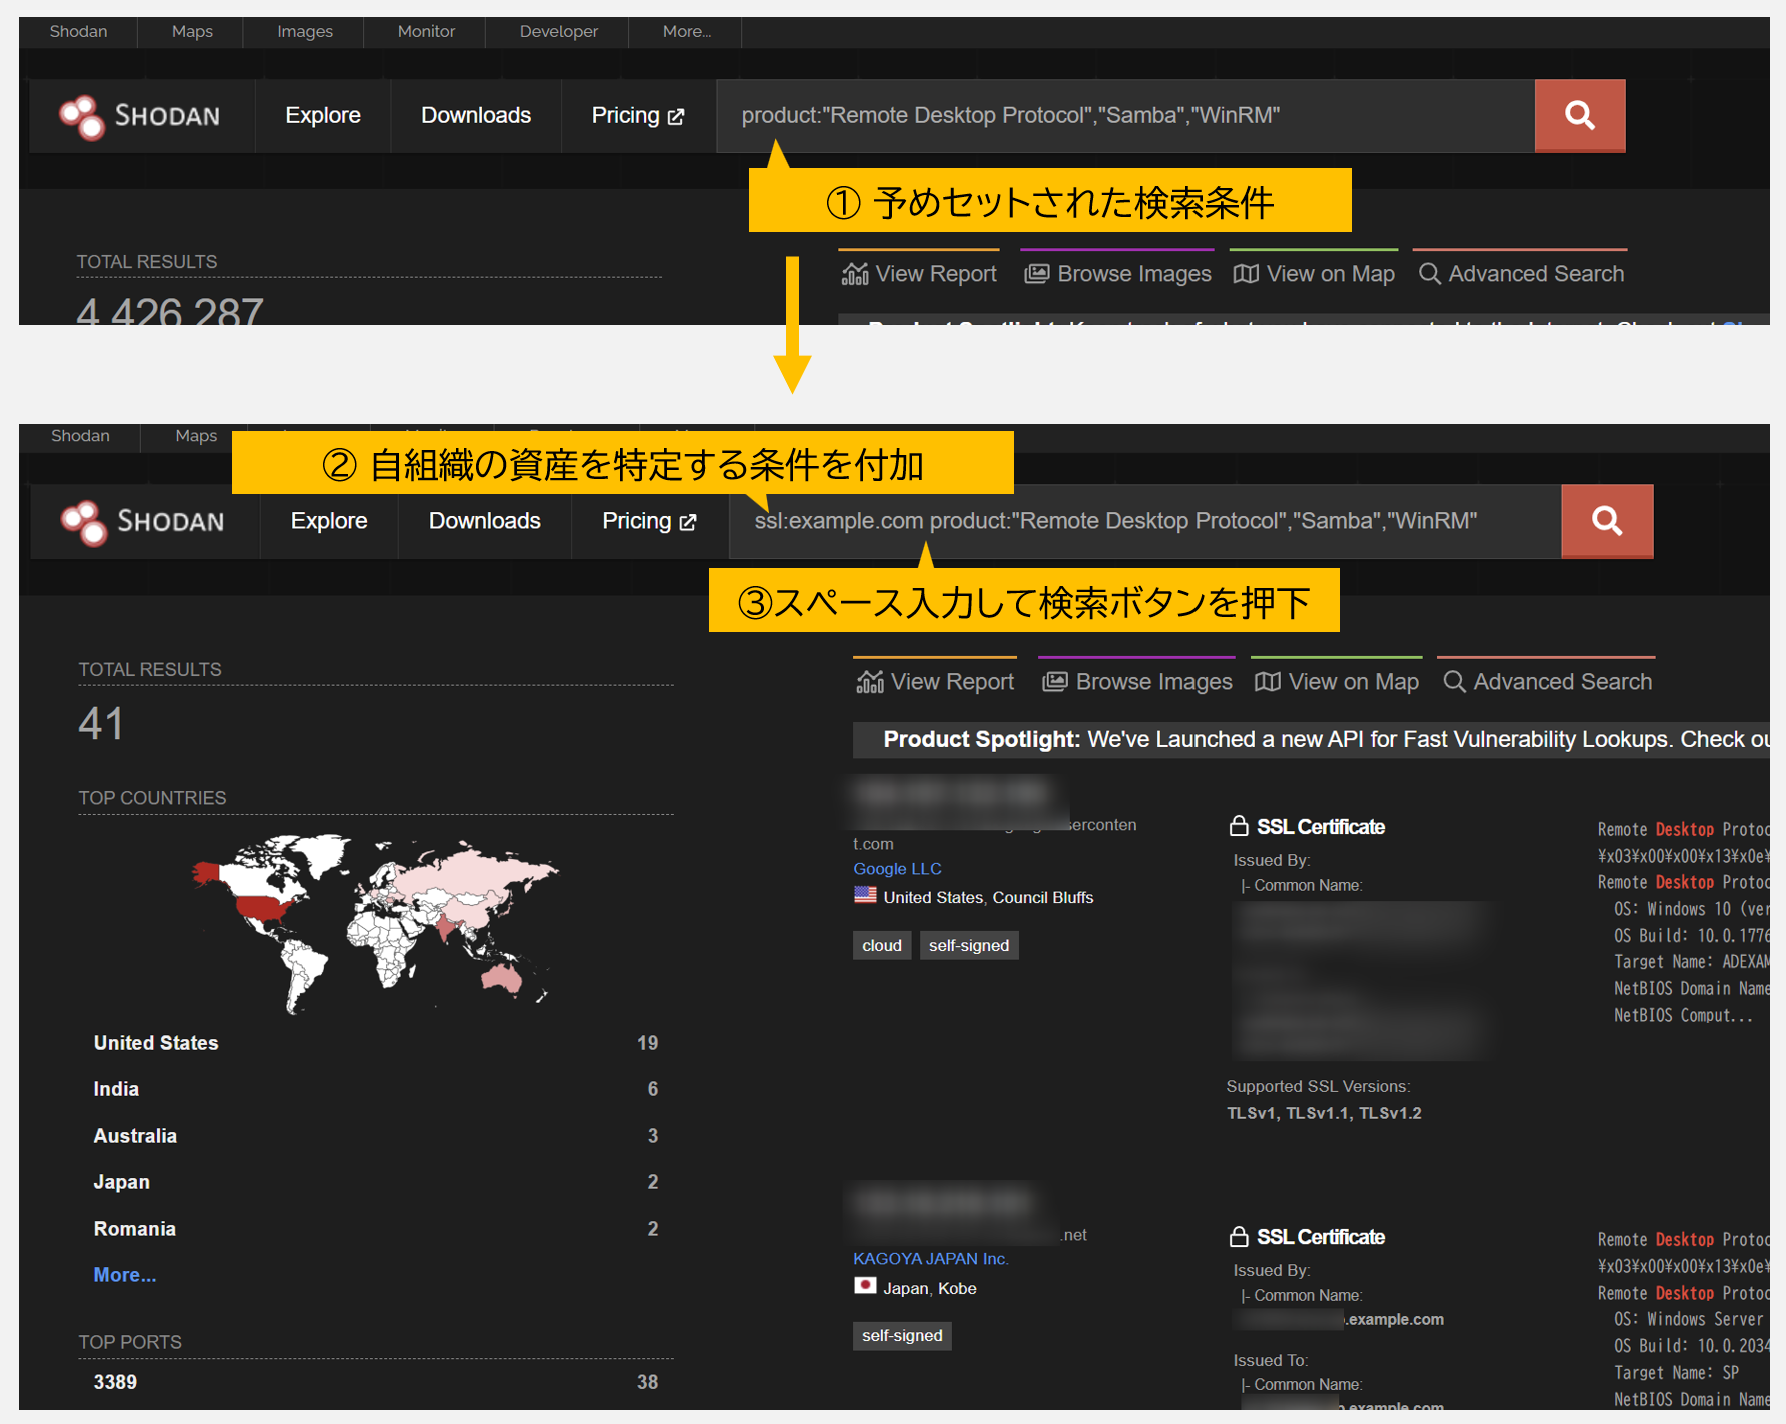The width and height of the screenshot is (1786, 1424).
Task: Click the Maps top-bar tab in lower screenshot
Action: (x=196, y=436)
